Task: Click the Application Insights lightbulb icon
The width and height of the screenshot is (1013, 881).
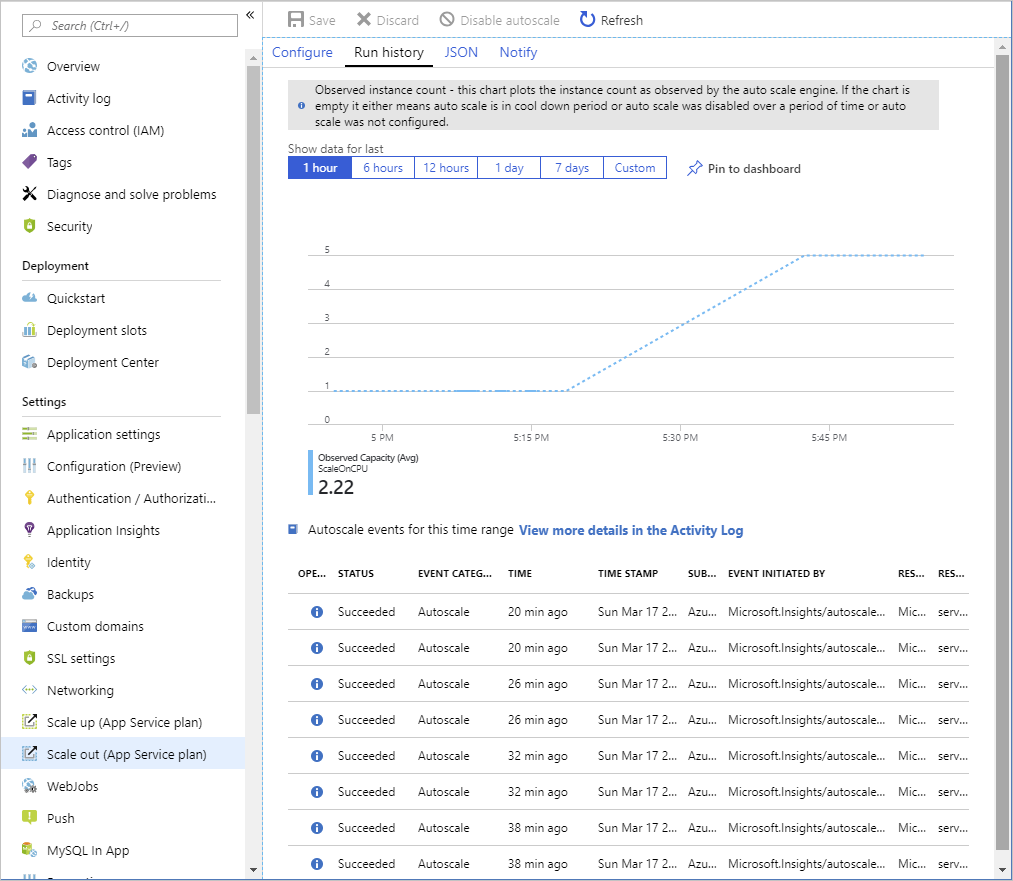Action: (x=29, y=530)
